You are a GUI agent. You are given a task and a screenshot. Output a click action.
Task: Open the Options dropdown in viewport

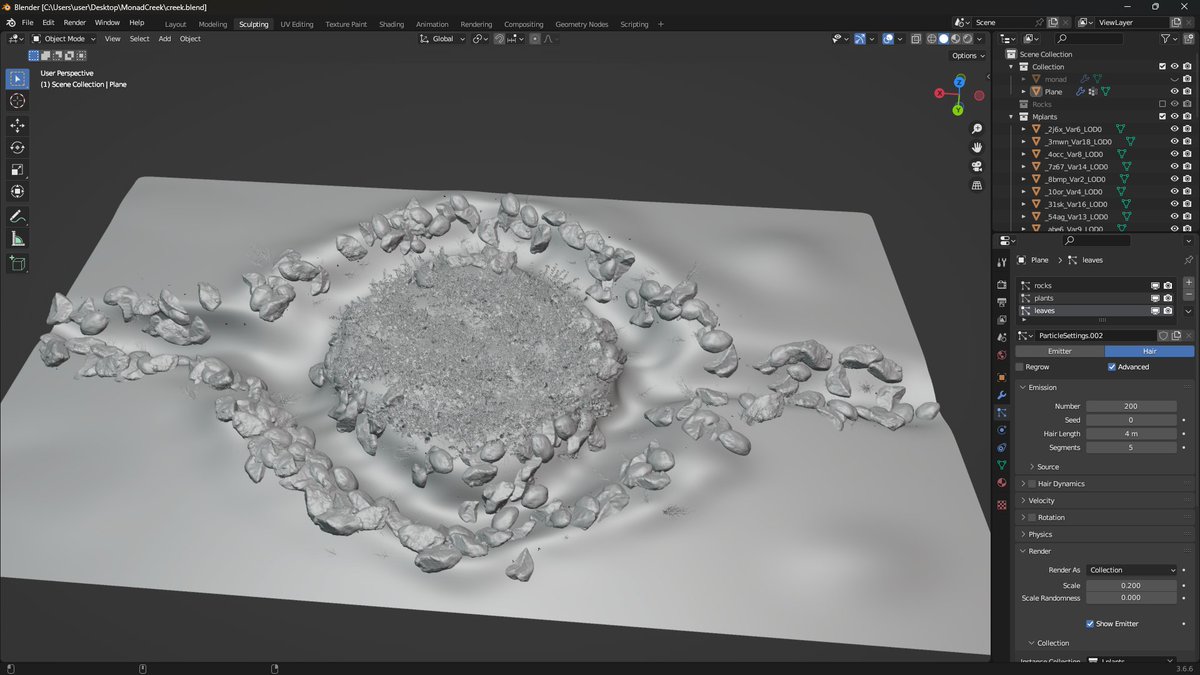pyautogui.click(x=967, y=56)
